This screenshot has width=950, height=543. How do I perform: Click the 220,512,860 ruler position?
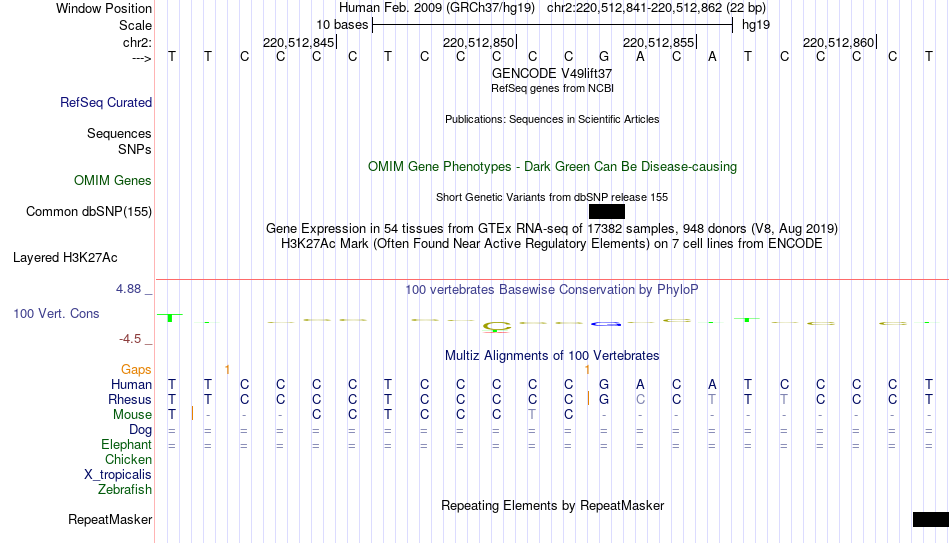click(x=838, y=42)
